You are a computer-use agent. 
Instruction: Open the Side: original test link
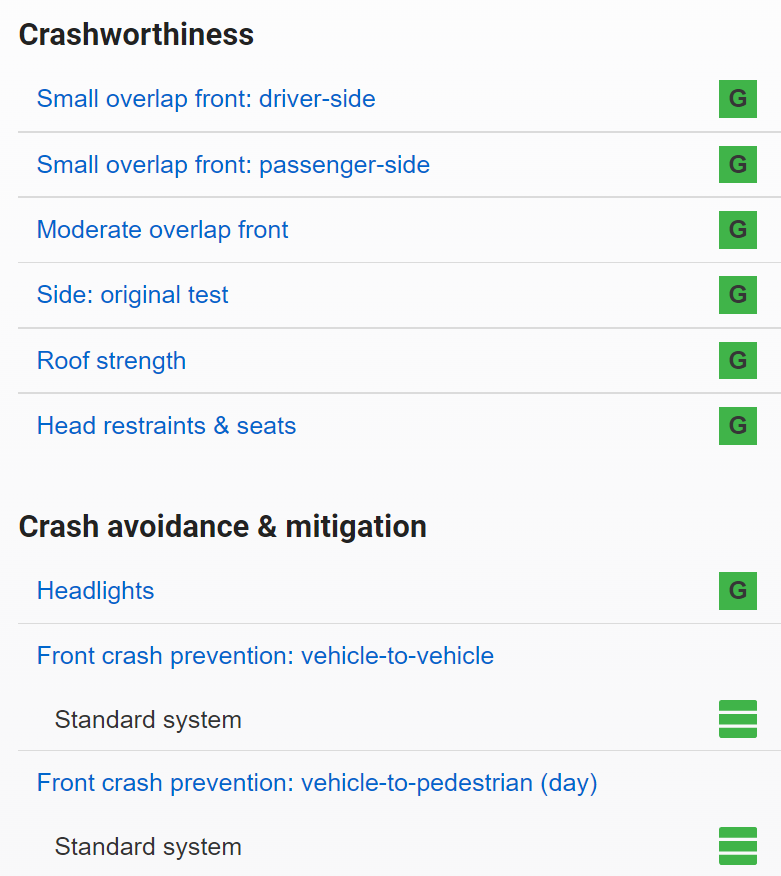click(132, 295)
